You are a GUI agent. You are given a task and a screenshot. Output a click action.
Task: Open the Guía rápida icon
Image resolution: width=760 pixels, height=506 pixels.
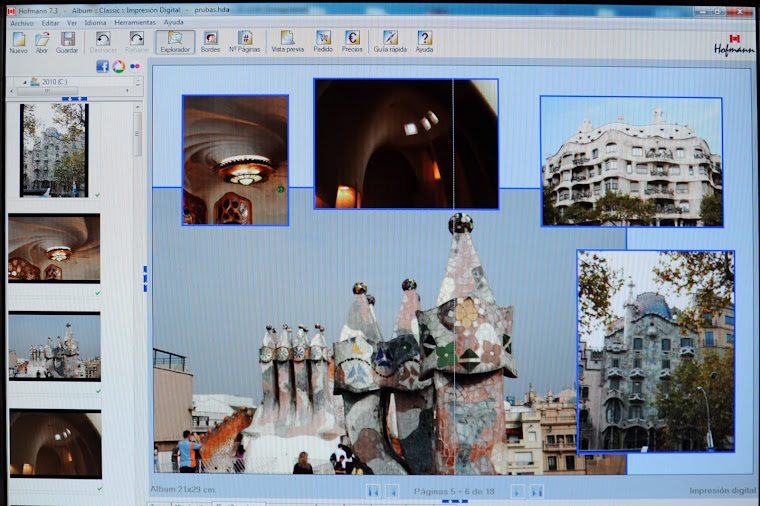390,42
